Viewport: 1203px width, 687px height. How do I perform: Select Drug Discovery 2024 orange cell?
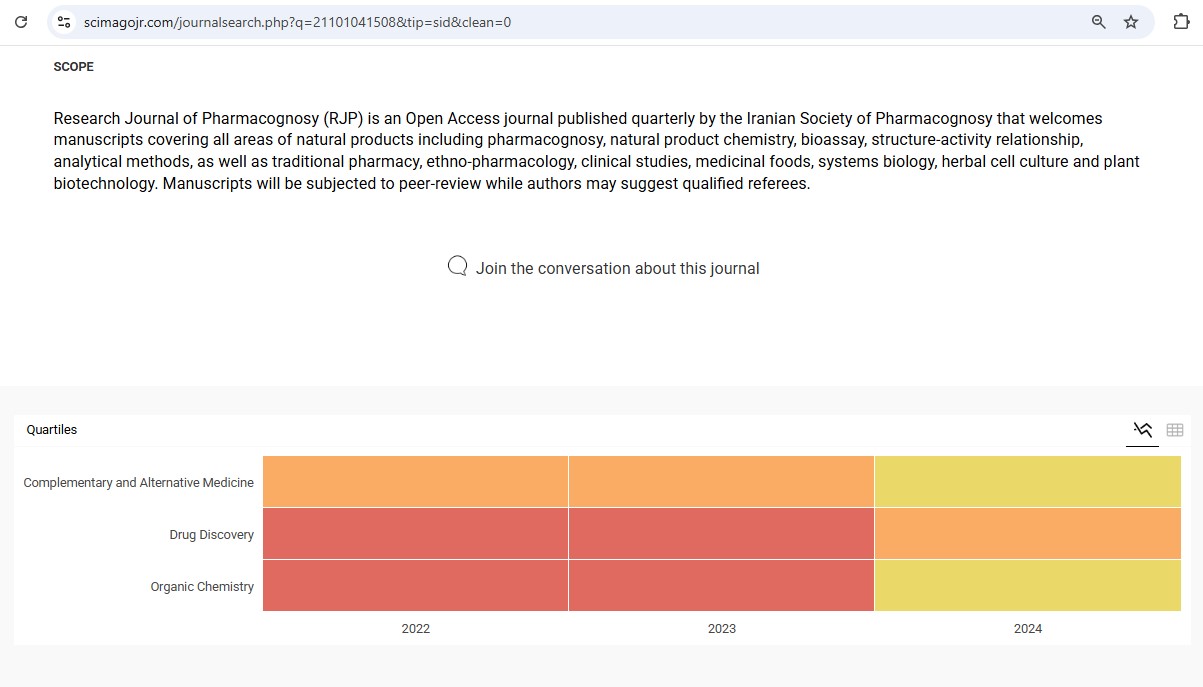[x=1027, y=533]
